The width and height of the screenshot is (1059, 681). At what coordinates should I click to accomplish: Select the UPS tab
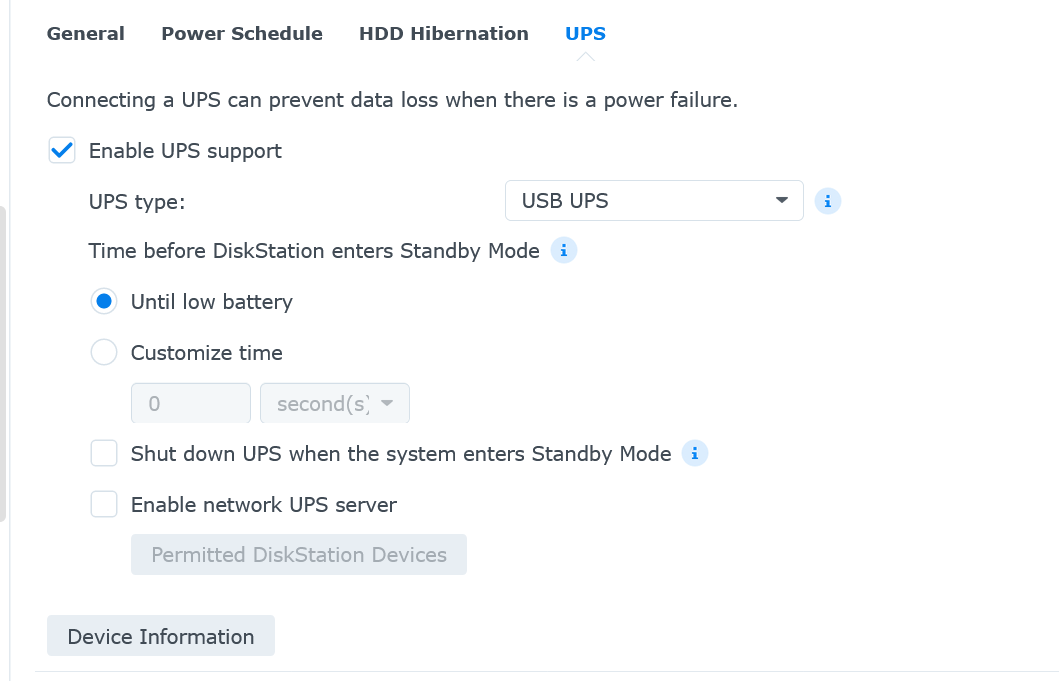pos(585,33)
